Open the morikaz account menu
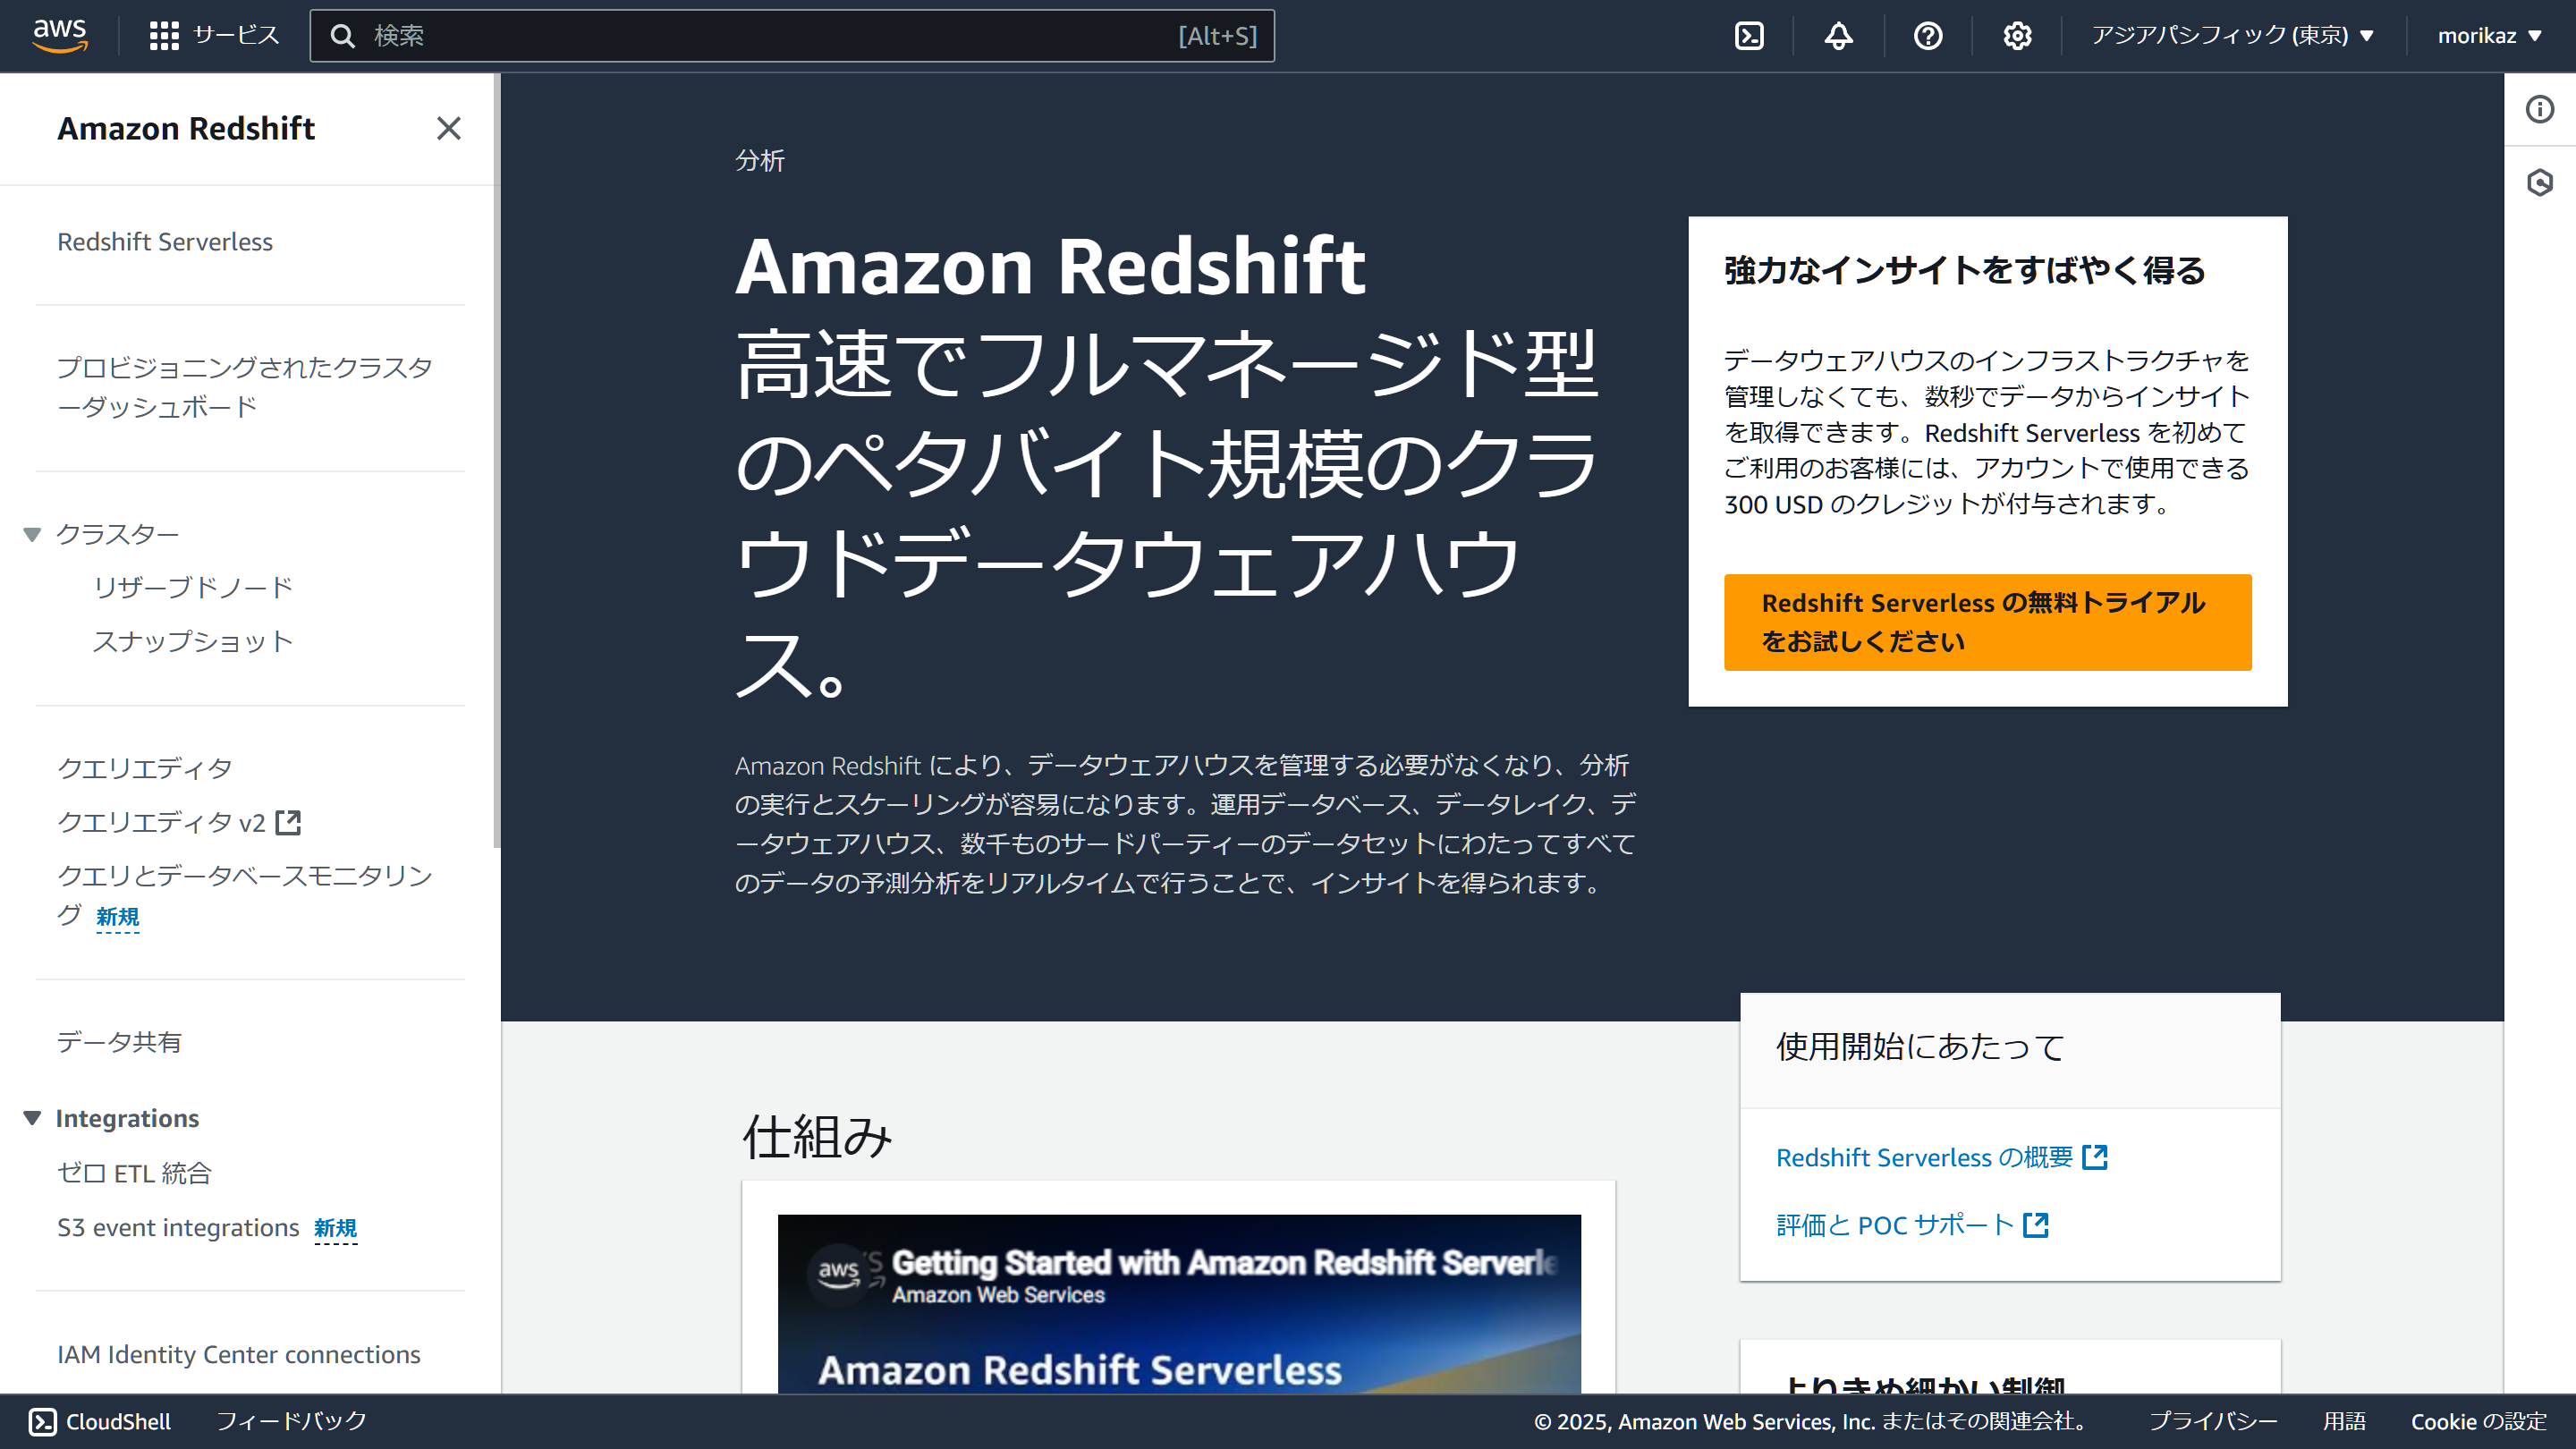2576x1449 pixels. click(x=2489, y=36)
